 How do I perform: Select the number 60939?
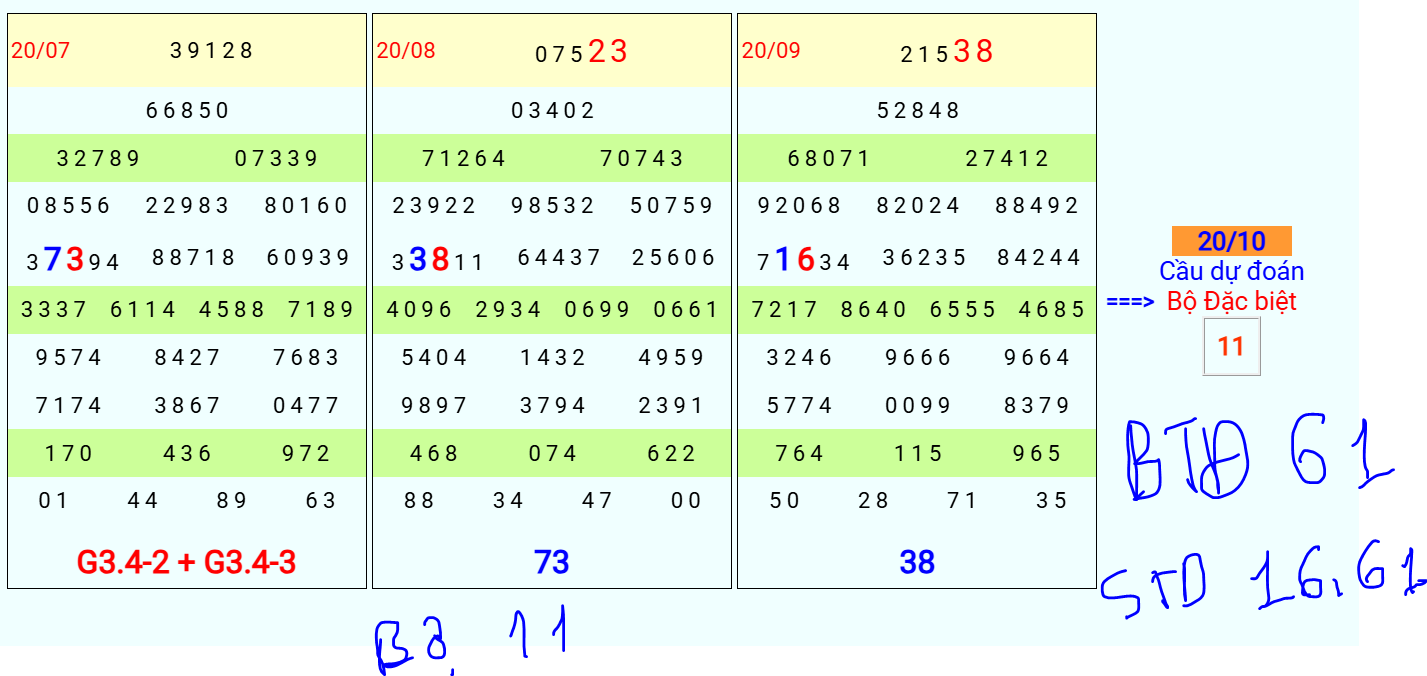(308, 257)
